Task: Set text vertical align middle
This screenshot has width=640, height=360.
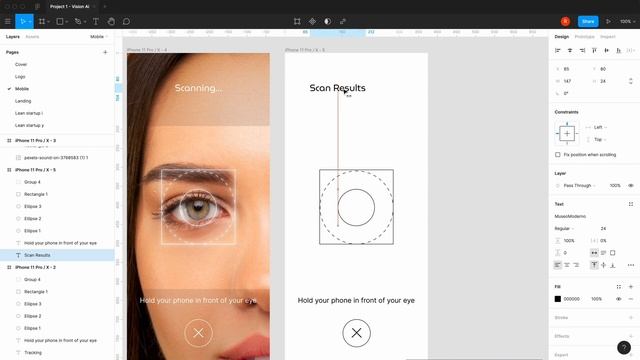Action: 603,265
